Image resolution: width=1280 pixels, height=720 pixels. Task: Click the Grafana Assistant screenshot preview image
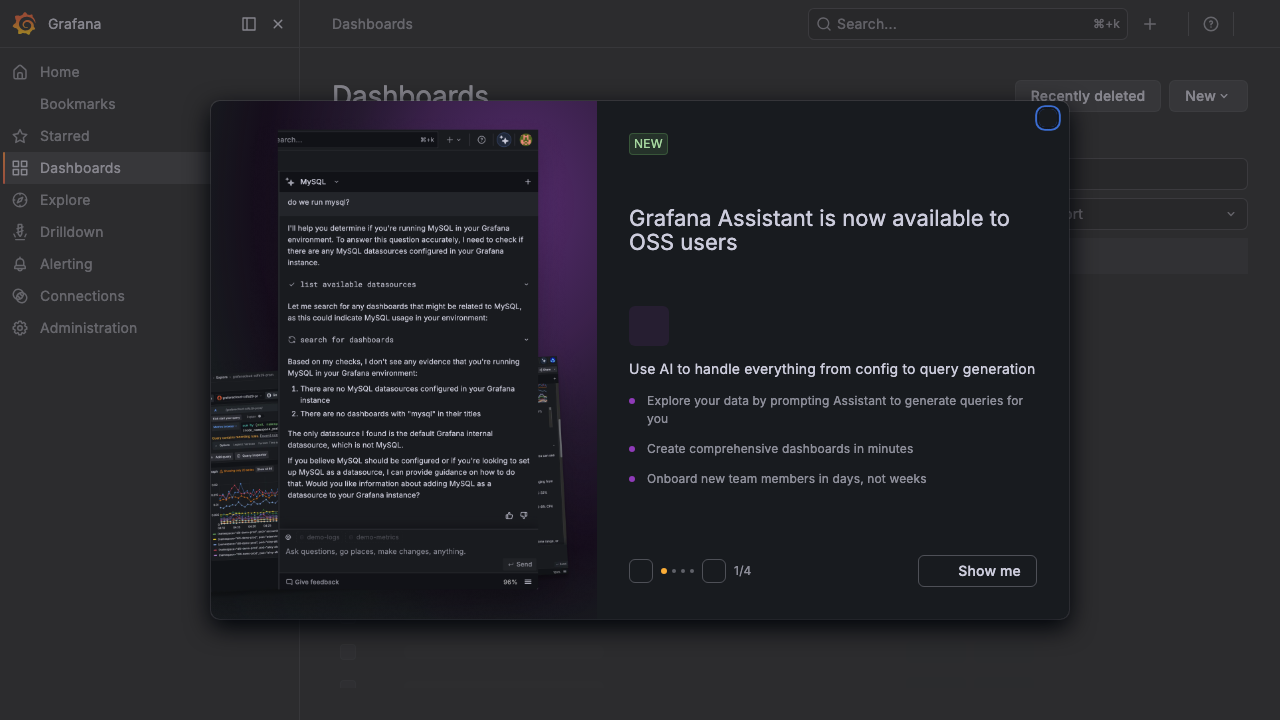point(404,360)
